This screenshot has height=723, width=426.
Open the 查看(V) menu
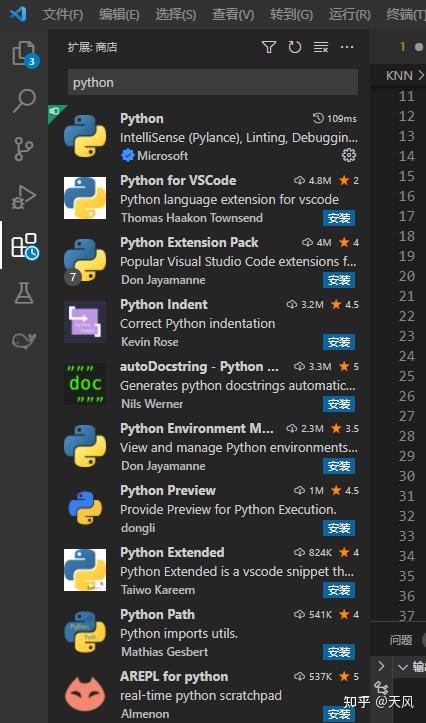[233, 15]
